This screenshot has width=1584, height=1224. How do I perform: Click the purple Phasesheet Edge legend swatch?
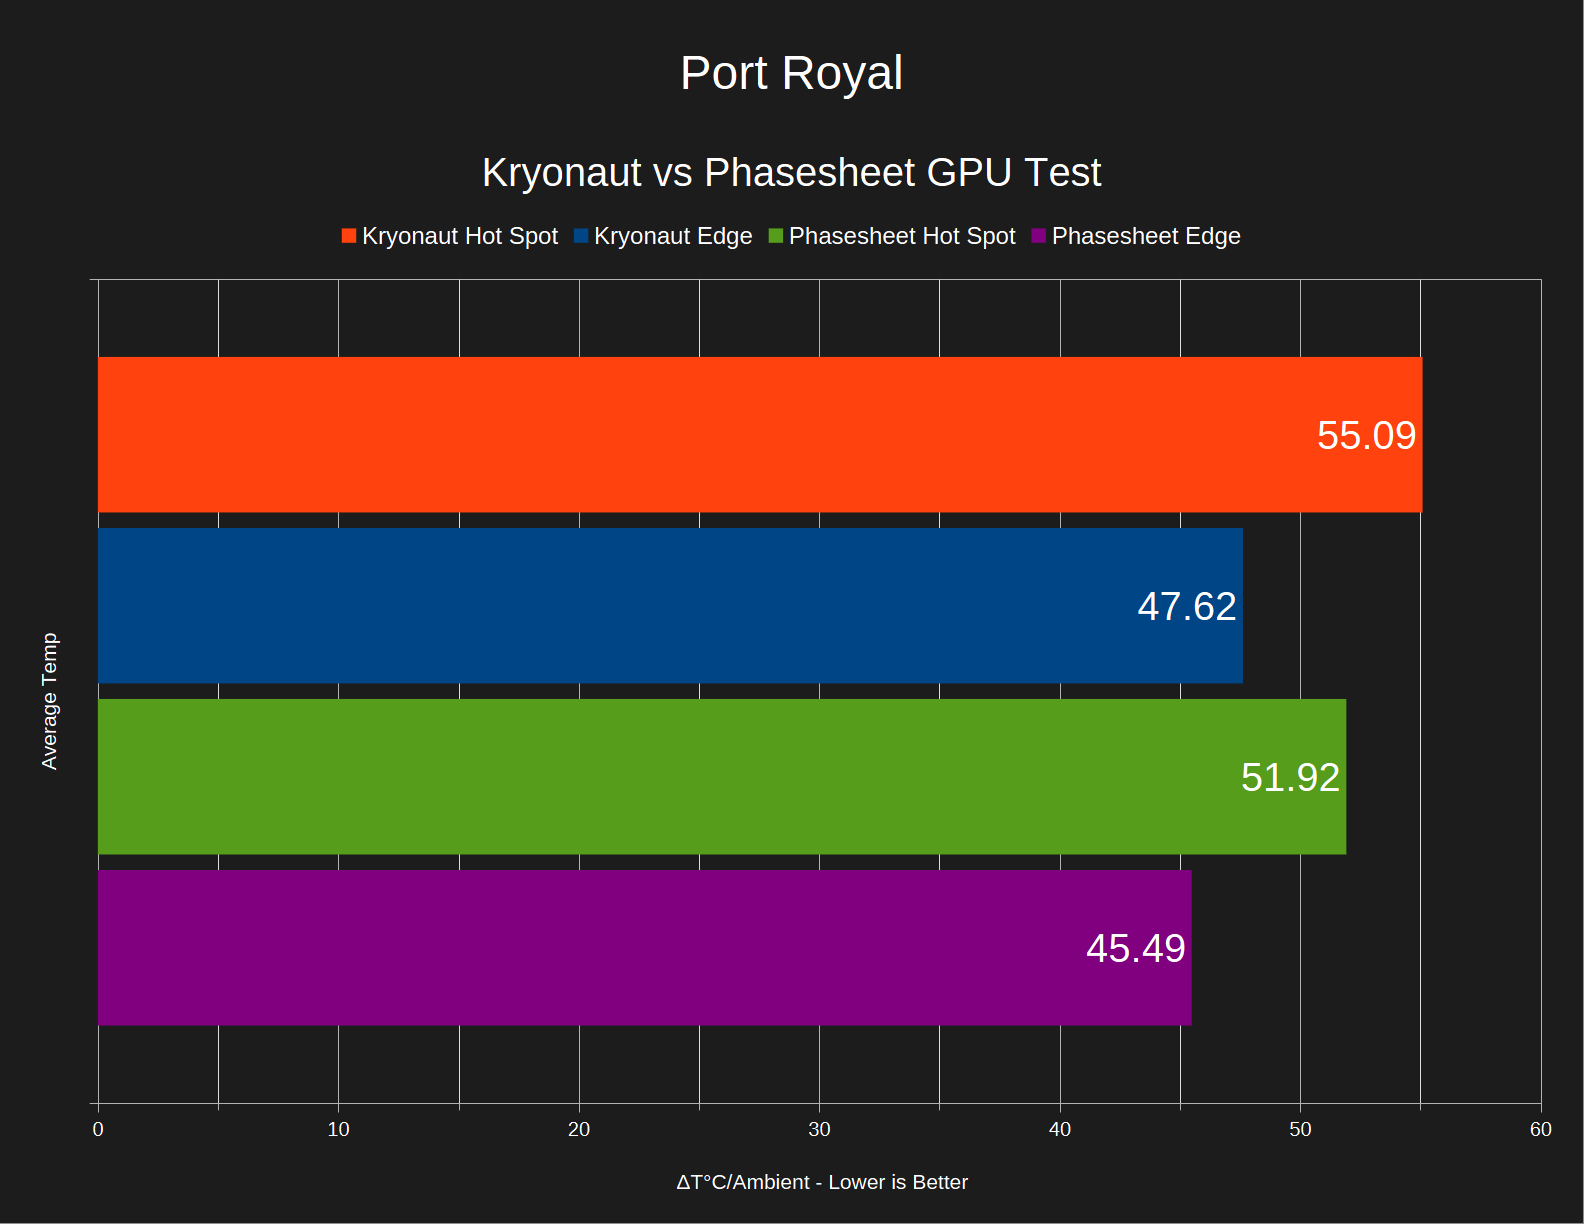pyautogui.click(x=1039, y=236)
